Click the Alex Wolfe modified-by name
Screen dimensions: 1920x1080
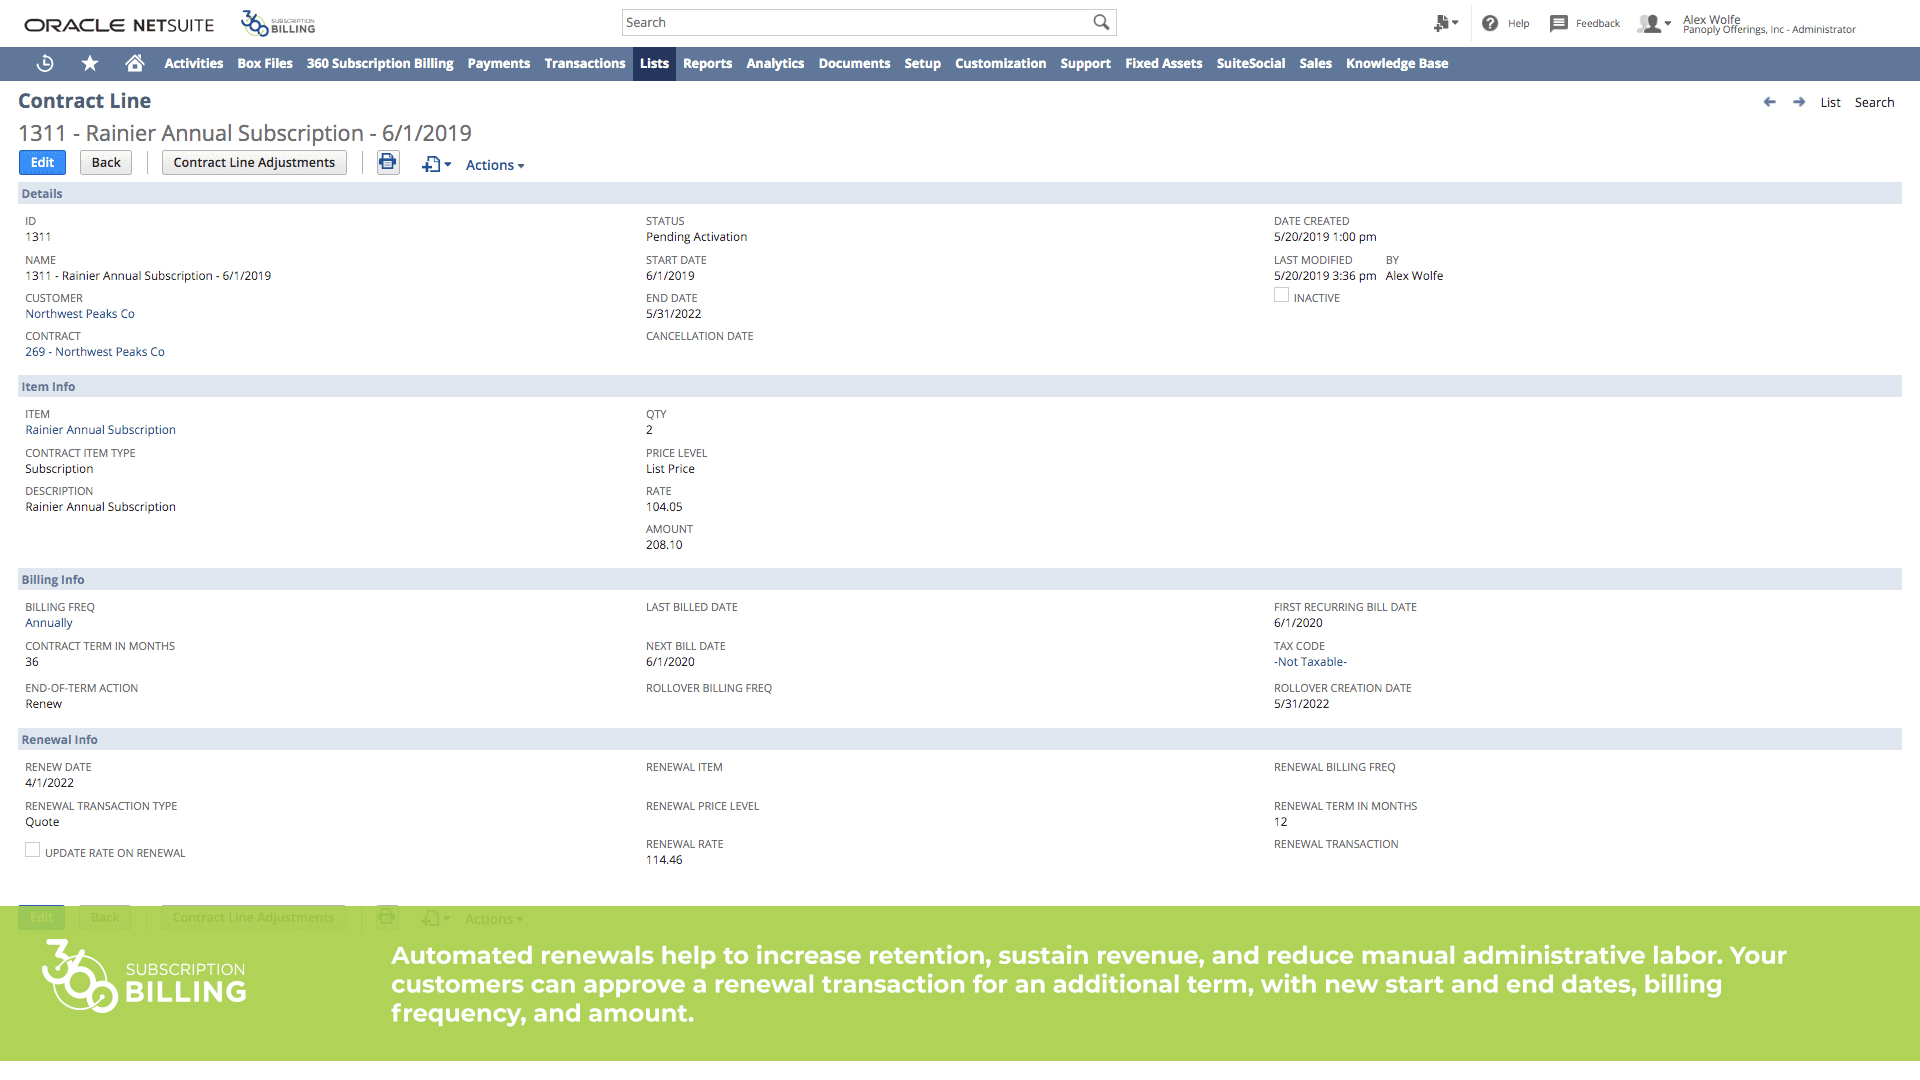point(1414,276)
